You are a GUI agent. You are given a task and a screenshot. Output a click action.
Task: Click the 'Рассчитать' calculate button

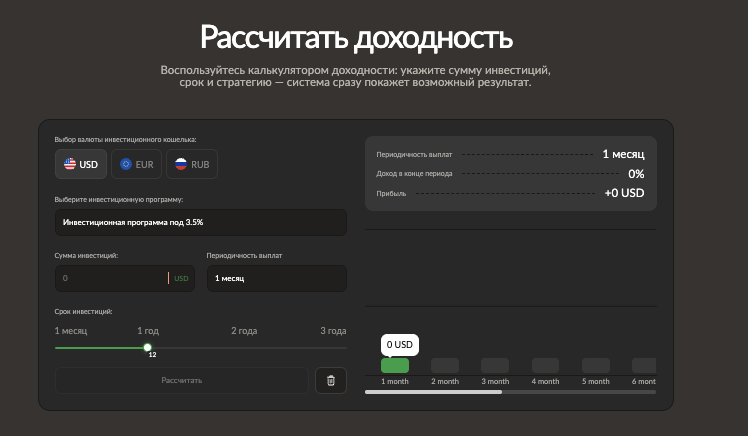click(x=182, y=380)
